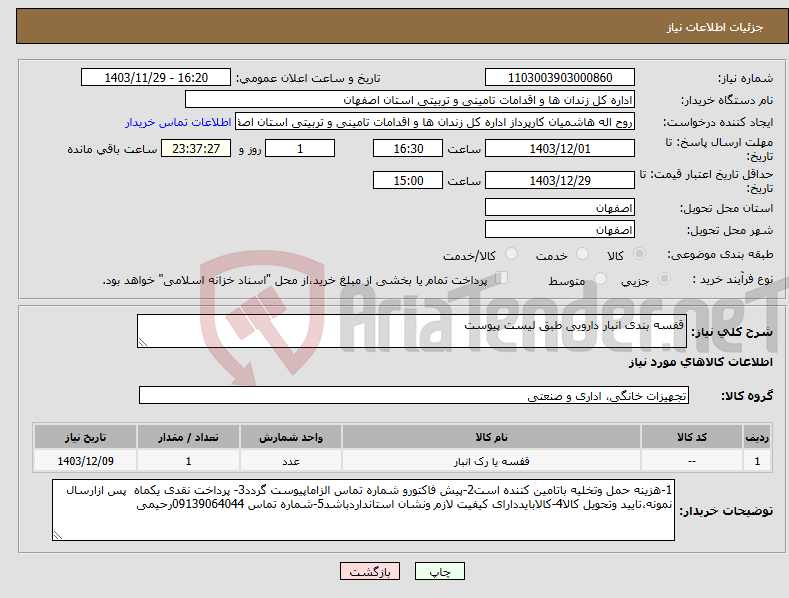Viewport: 789px width, 598px height.
Task: Select the کالا/خدمت radio button
Action: (x=511, y=254)
